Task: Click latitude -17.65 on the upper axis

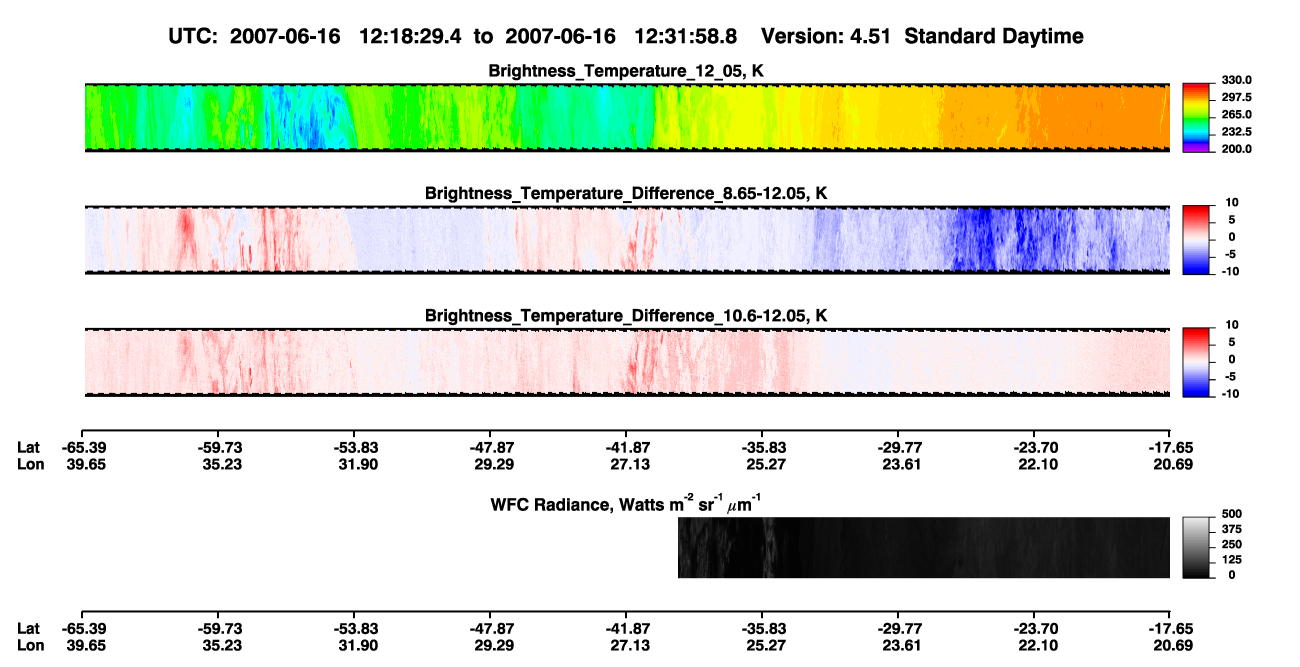Action: (1170, 447)
